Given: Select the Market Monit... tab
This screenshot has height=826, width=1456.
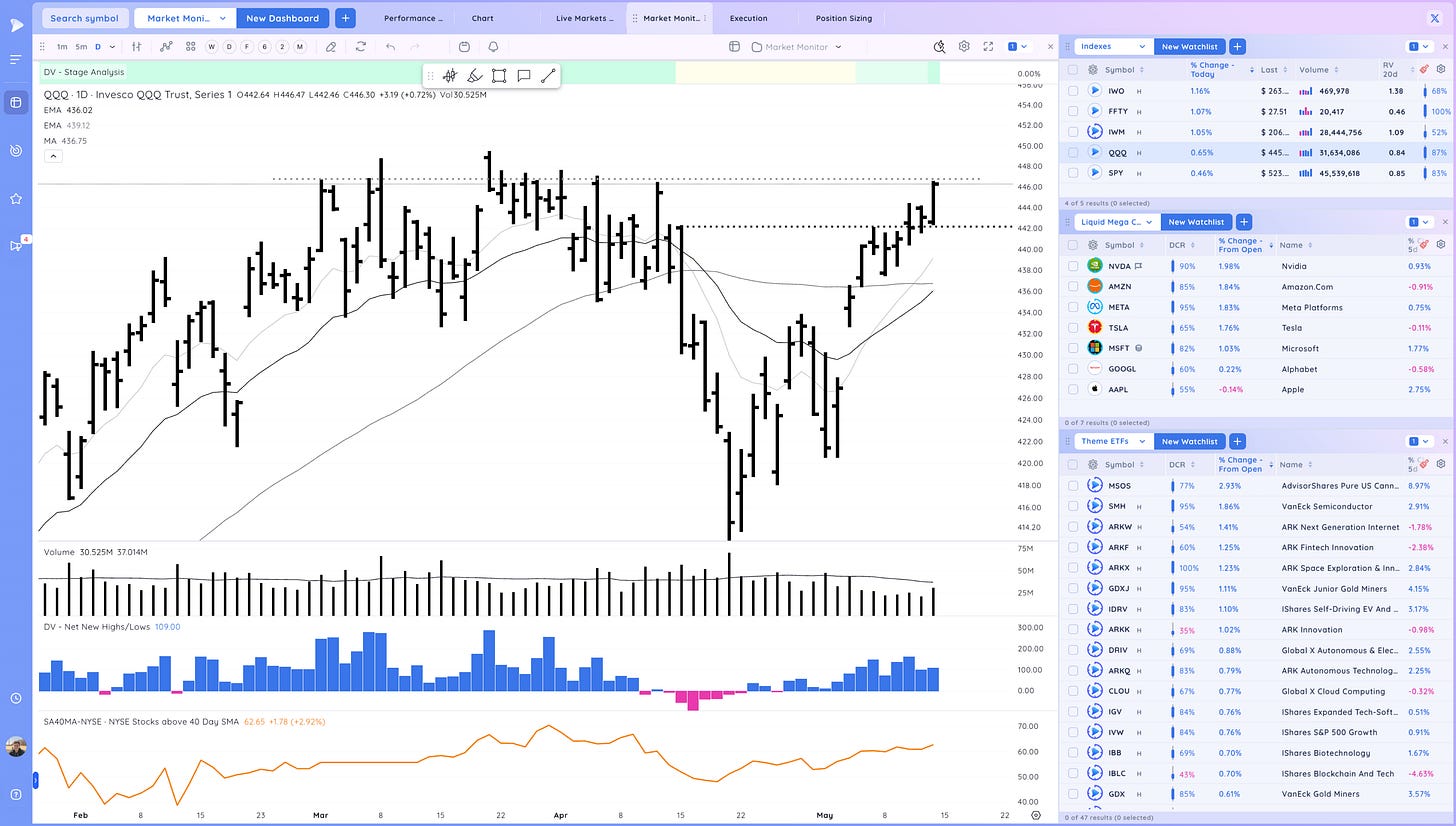Looking at the screenshot, I should (x=670, y=18).
